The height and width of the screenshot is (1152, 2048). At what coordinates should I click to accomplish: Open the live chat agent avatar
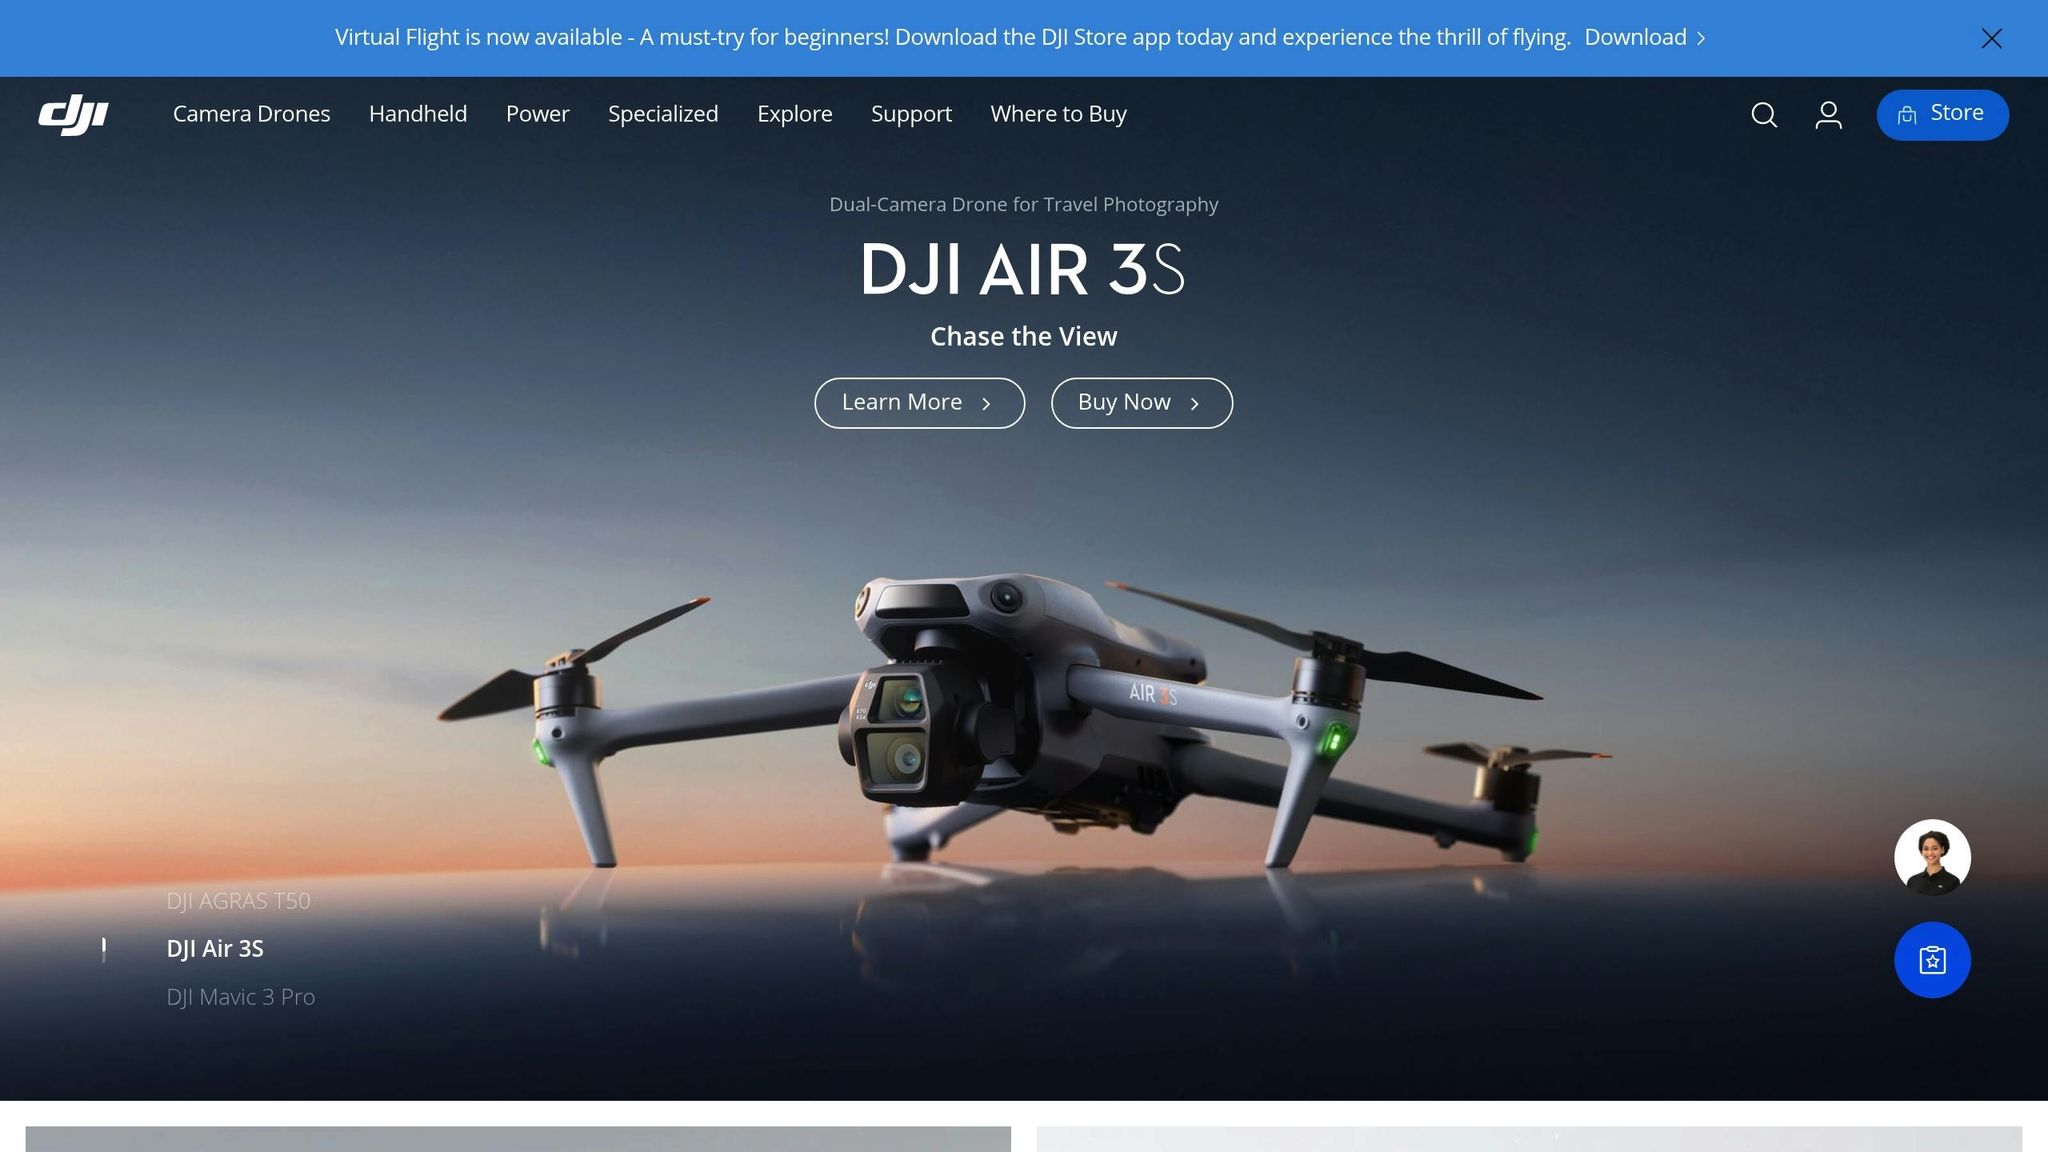1932,857
